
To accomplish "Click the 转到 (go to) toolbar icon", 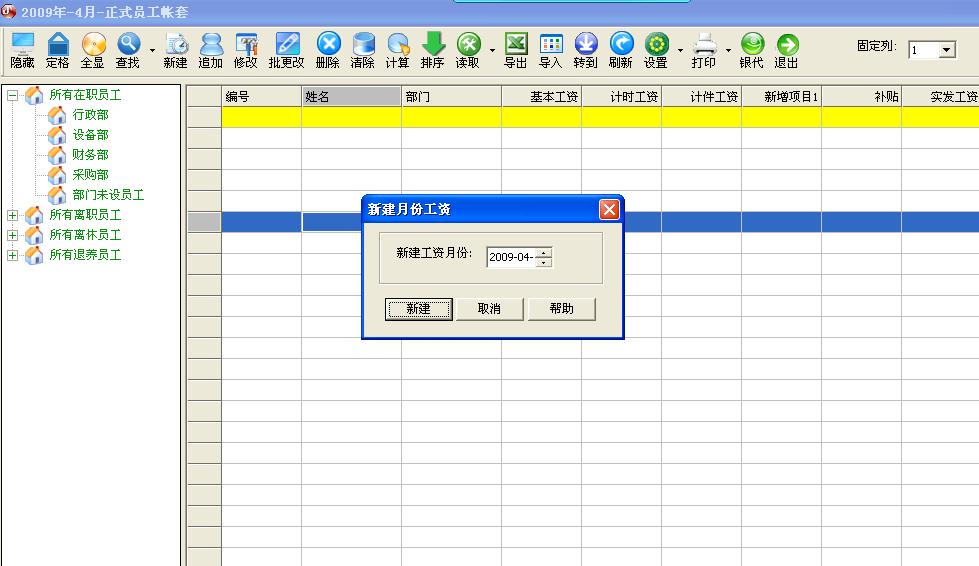I will (586, 50).
